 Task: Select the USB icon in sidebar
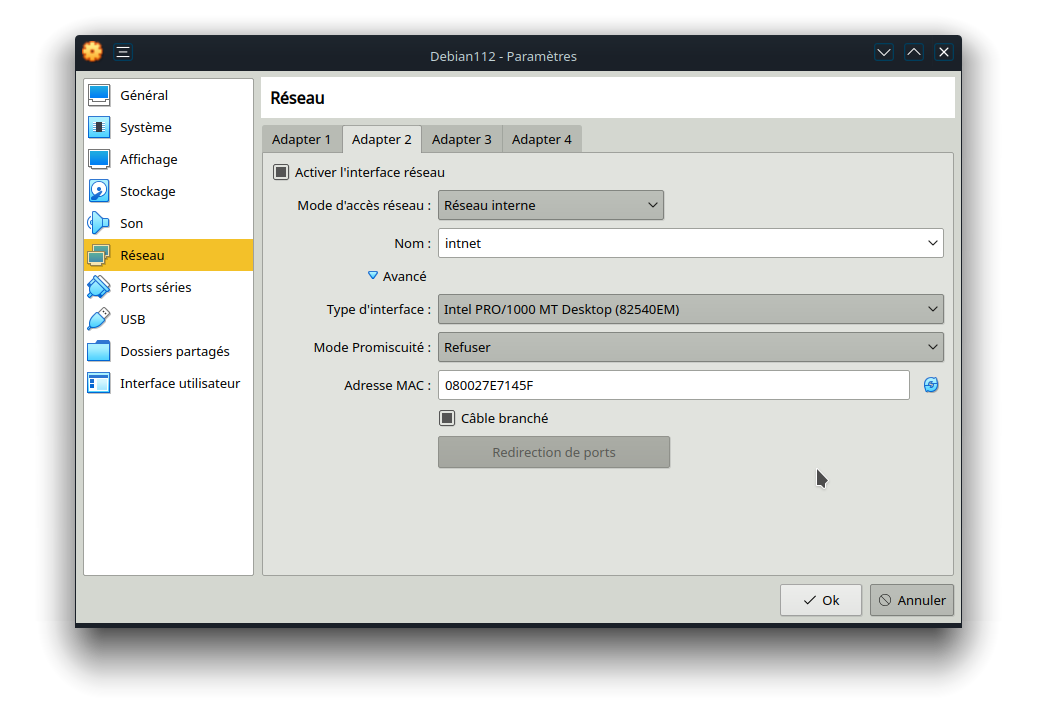pos(99,320)
